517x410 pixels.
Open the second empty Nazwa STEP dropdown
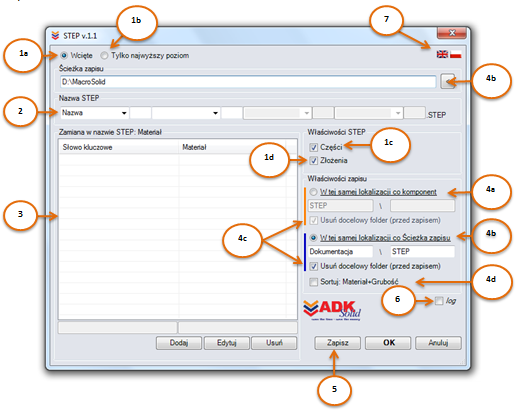click(x=186, y=113)
